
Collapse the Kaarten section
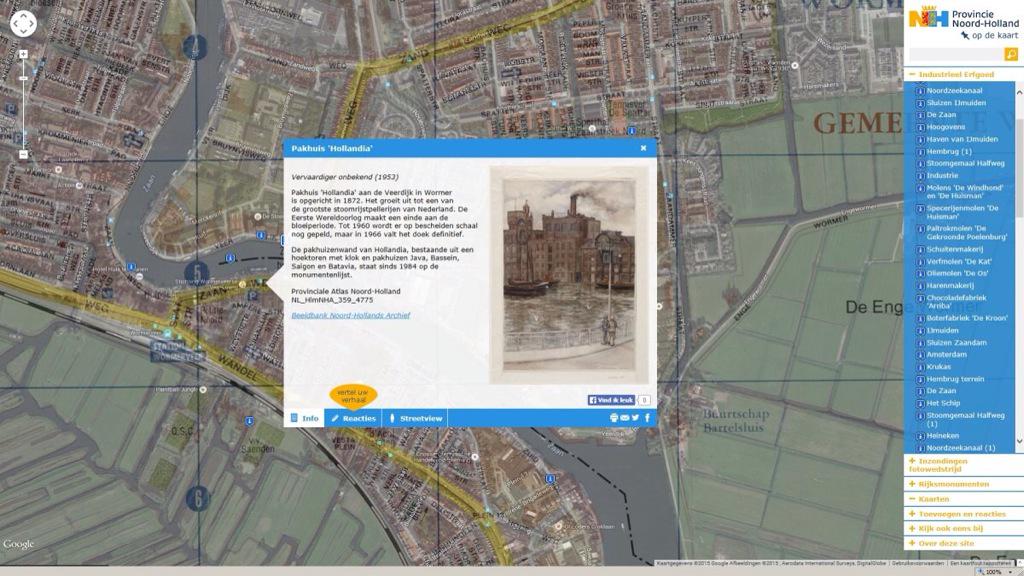pos(929,499)
